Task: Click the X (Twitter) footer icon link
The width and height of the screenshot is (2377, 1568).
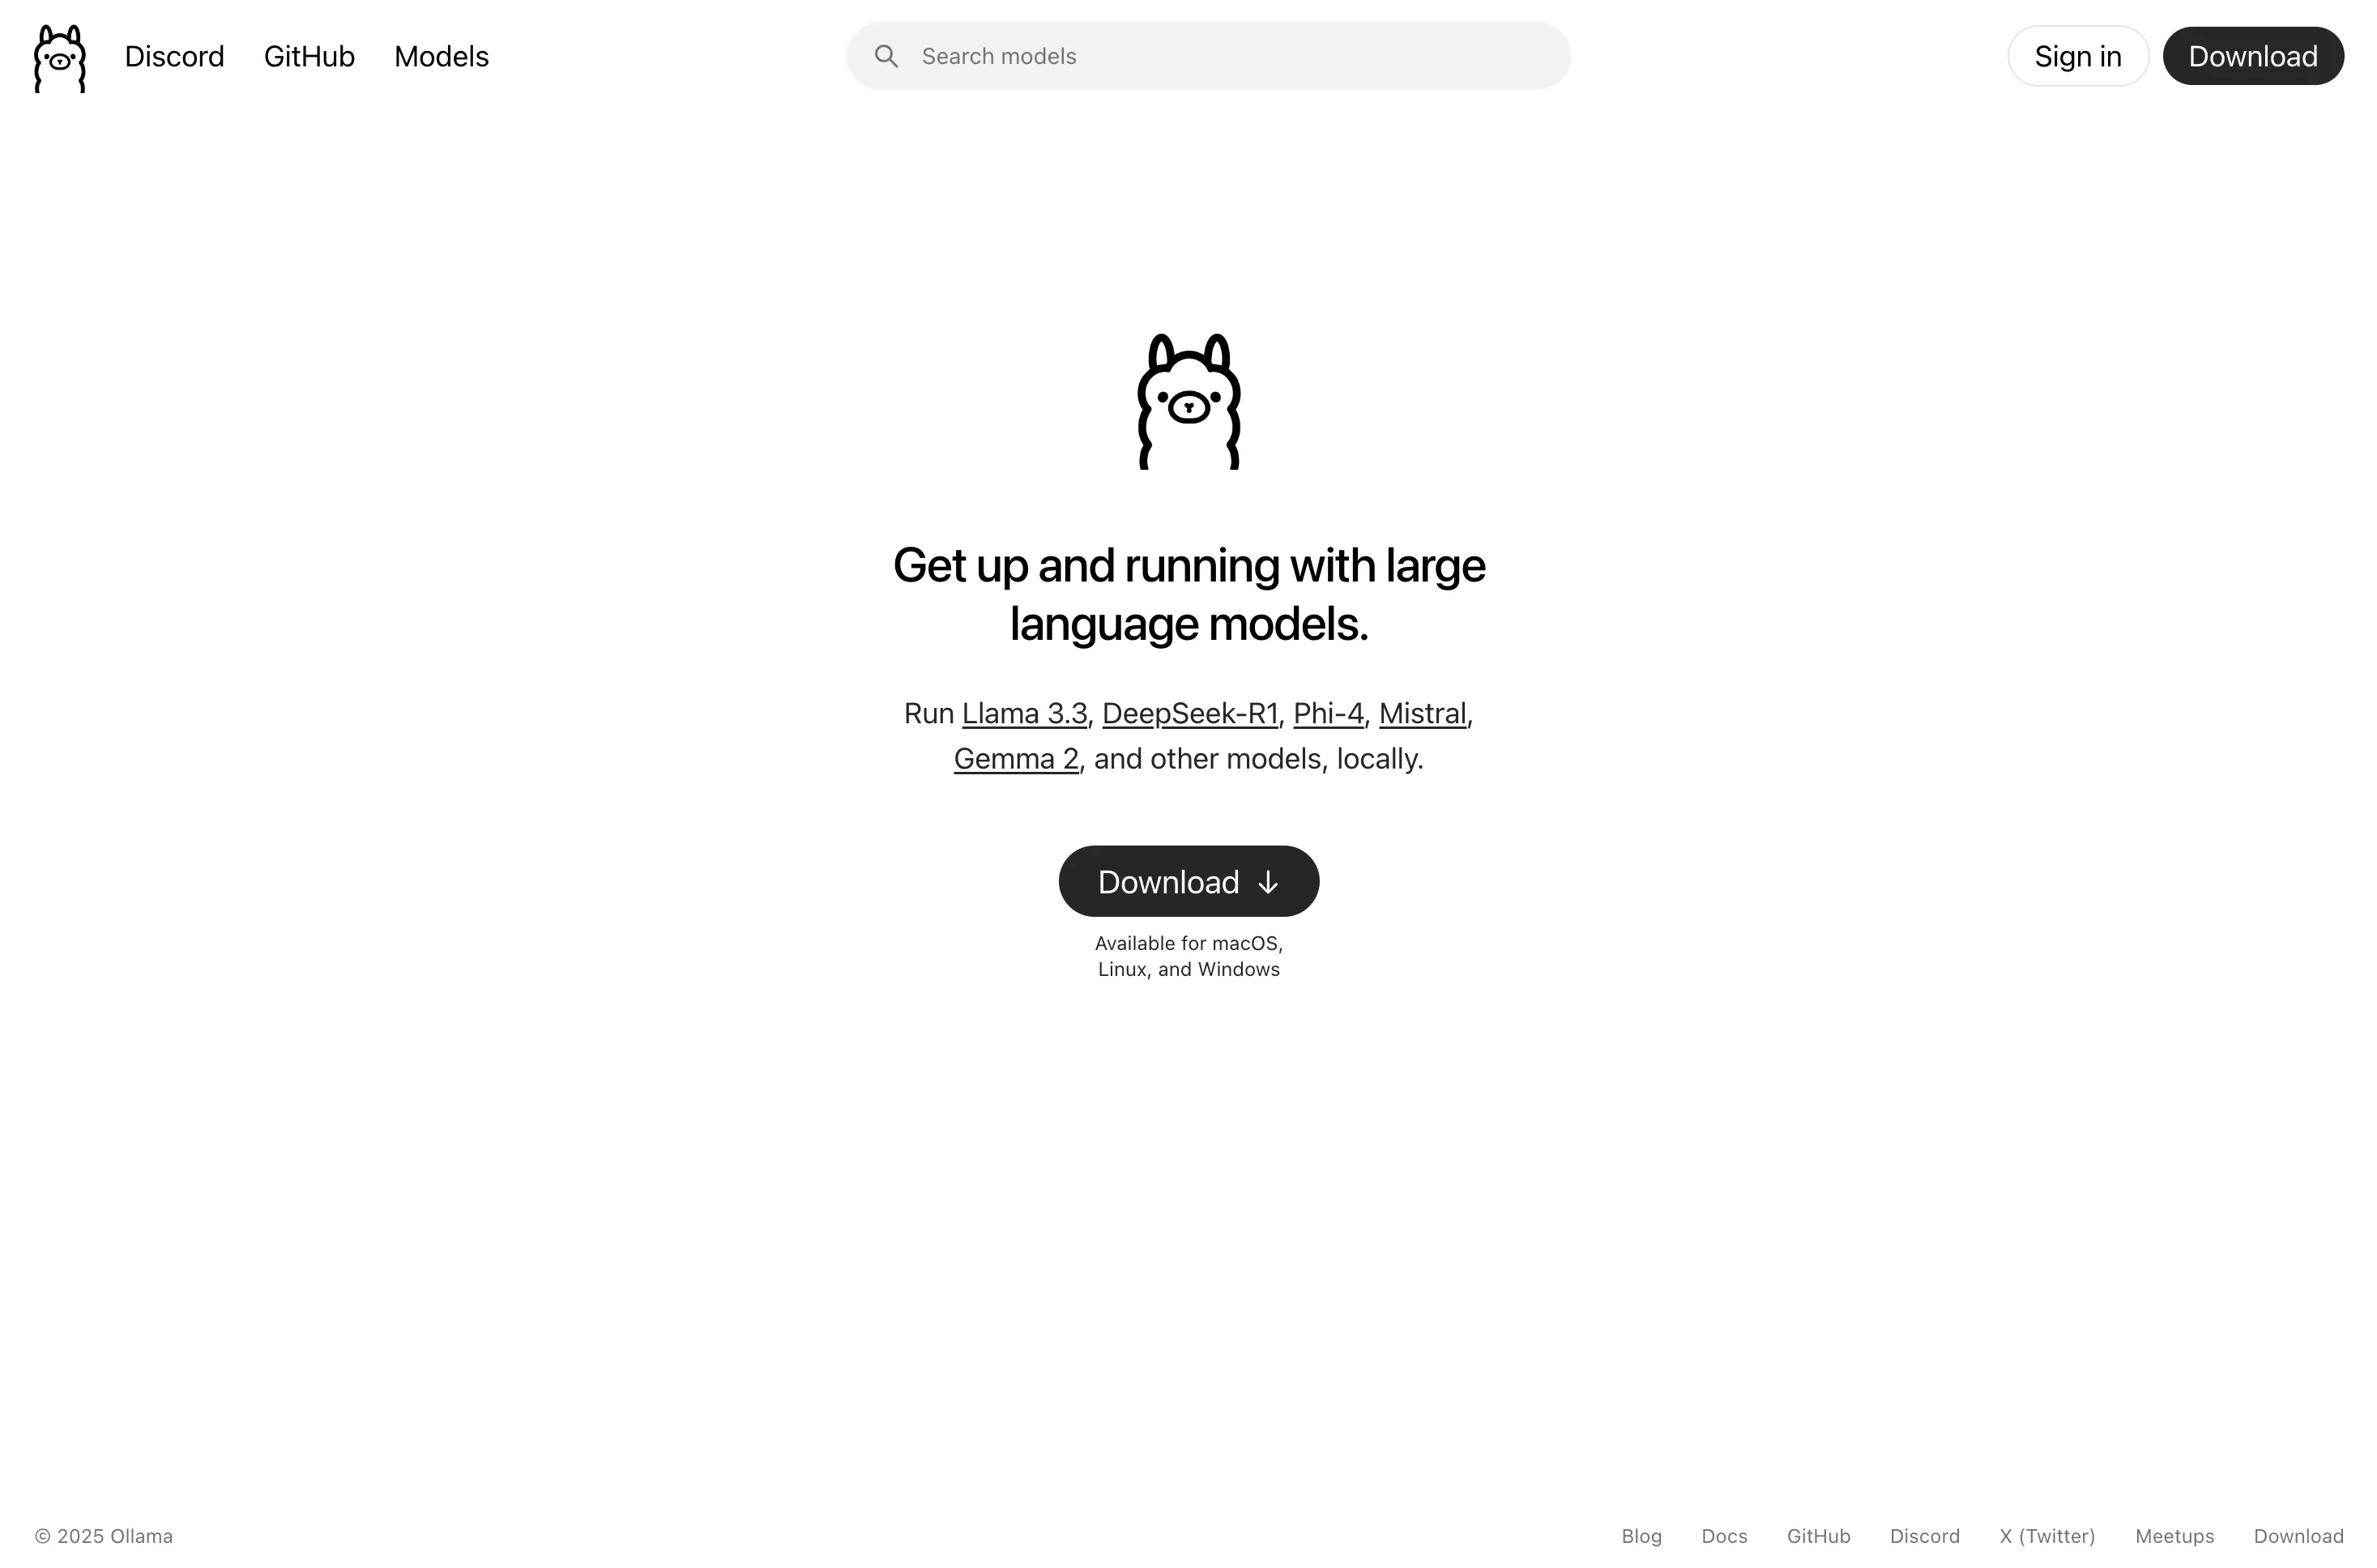Action: click(2048, 1535)
